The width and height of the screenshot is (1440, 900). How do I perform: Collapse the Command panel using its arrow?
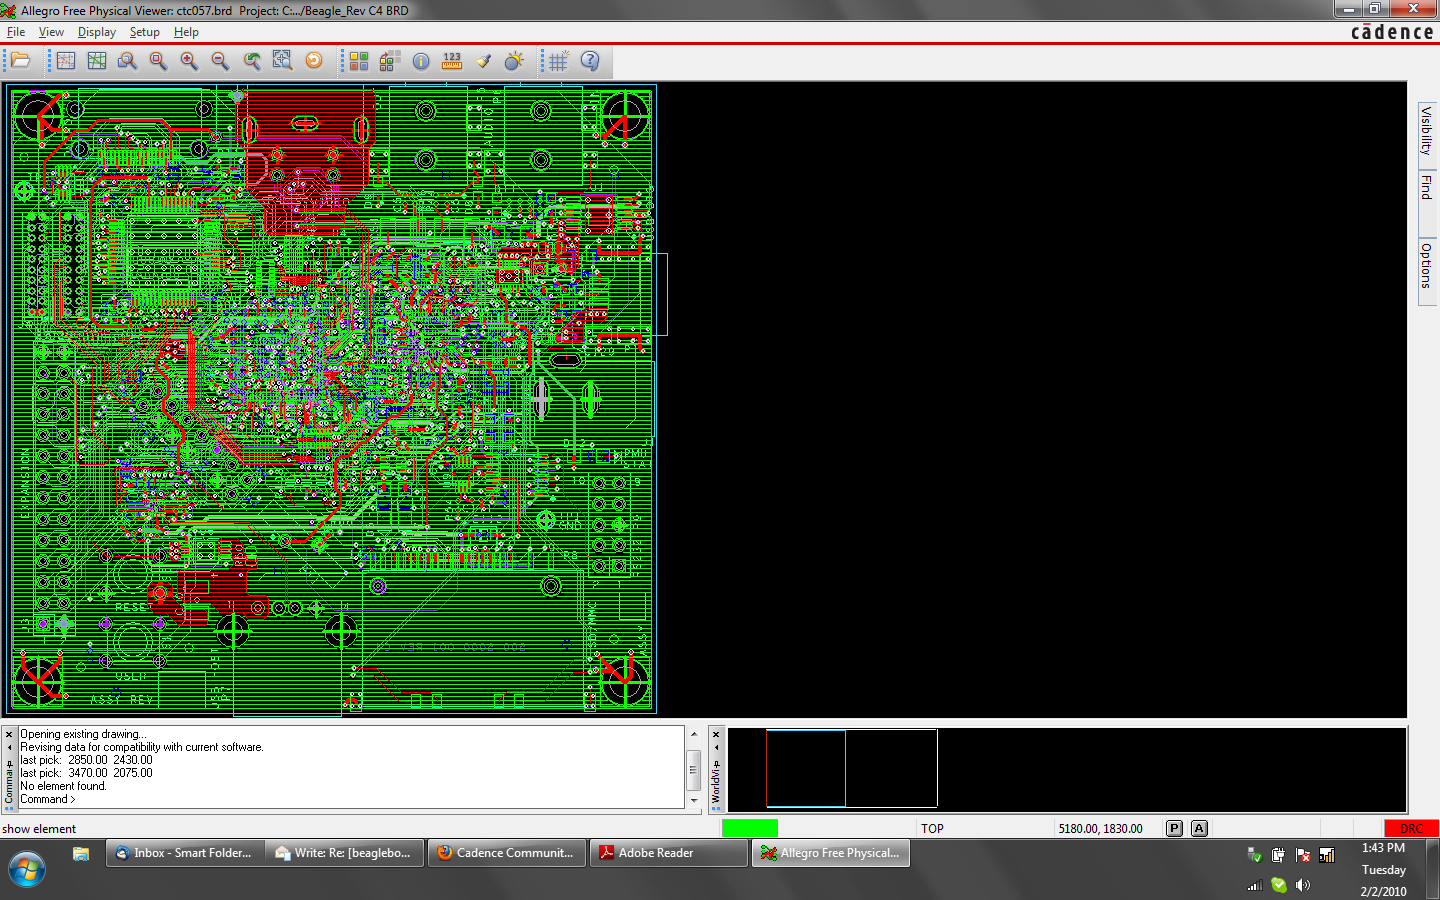tap(10, 747)
